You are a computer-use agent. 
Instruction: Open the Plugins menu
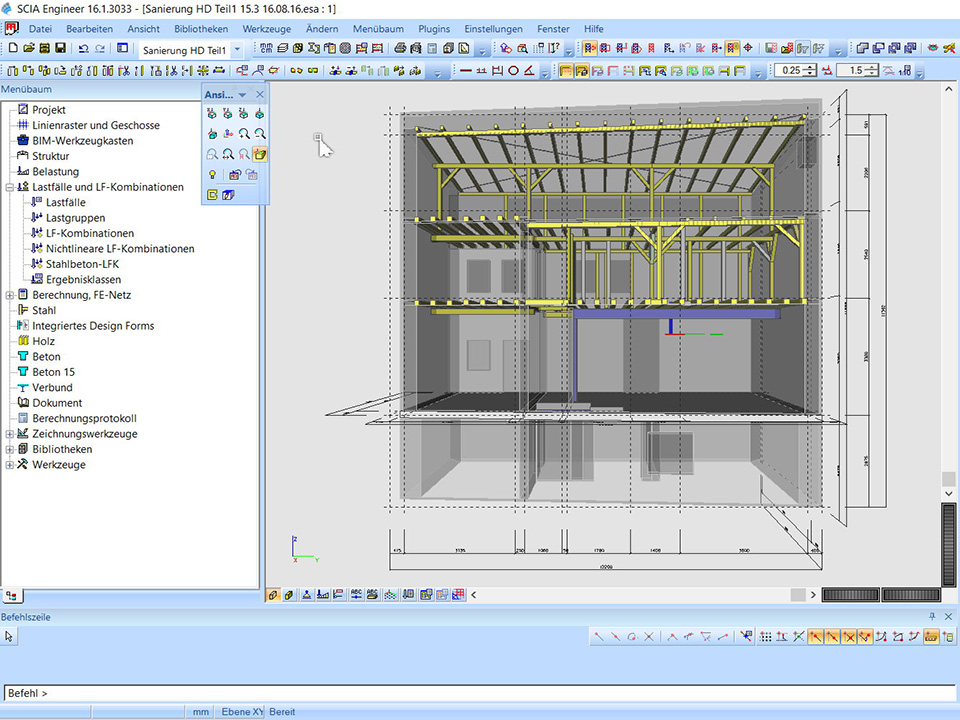(x=434, y=29)
